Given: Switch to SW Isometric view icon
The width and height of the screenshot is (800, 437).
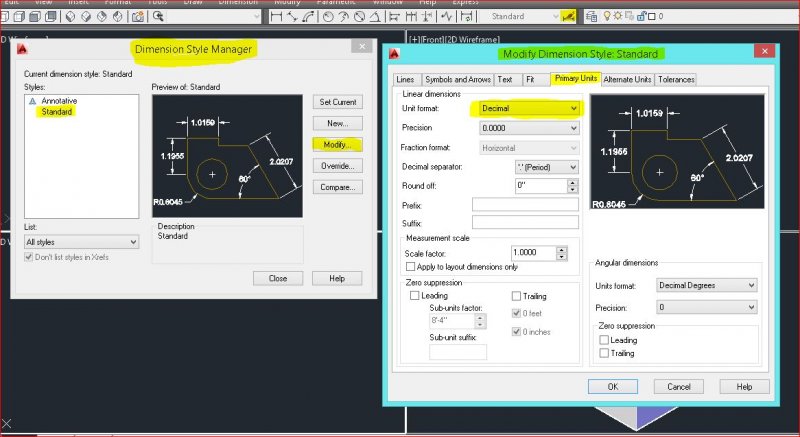Looking at the screenshot, I should [70, 17].
